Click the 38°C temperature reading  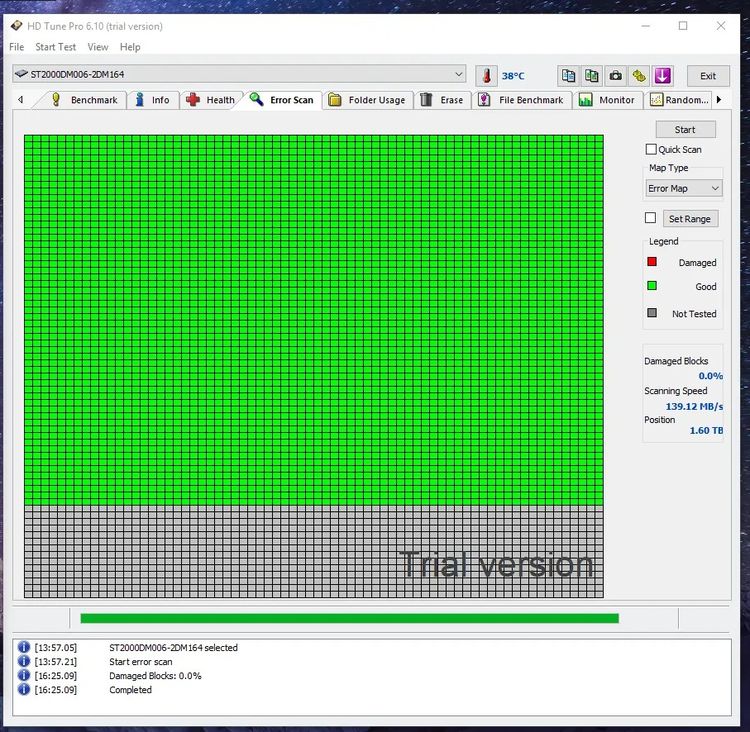[x=513, y=76]
